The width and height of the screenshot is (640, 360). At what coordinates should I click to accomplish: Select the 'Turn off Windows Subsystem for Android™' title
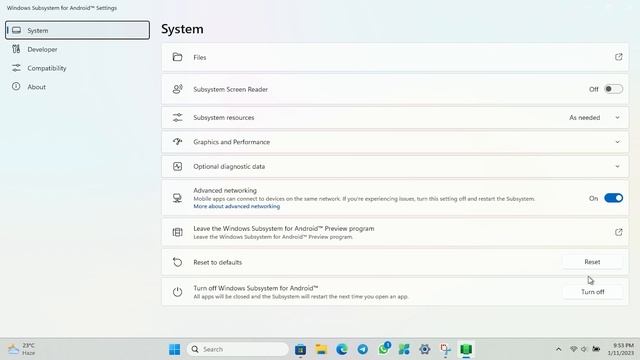[x=256, y=288]
